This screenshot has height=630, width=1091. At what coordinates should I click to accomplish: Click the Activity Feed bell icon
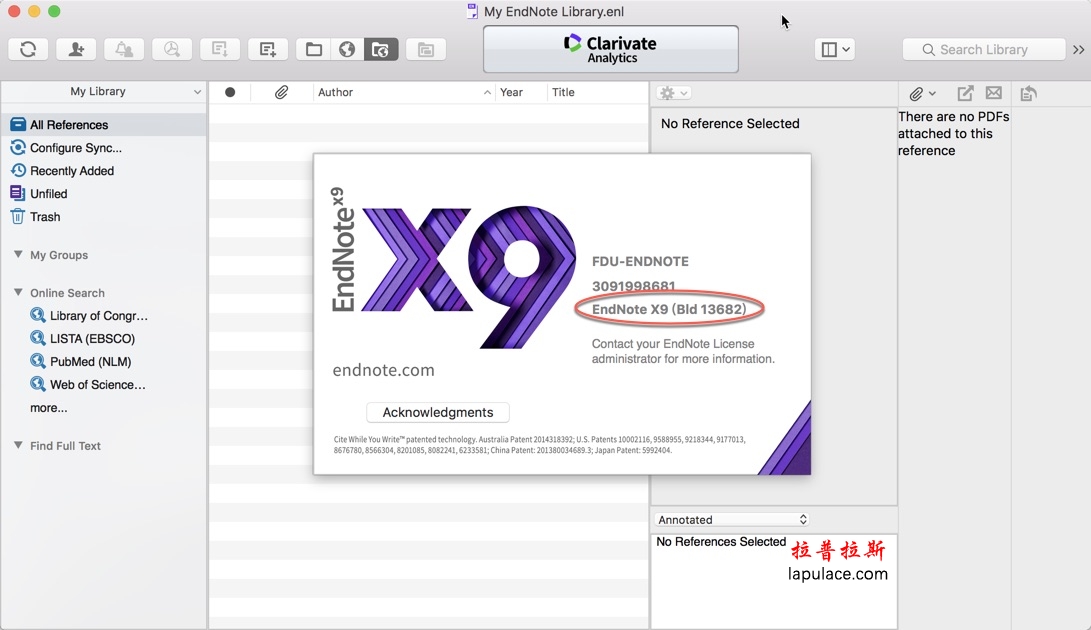click(124, 49)
